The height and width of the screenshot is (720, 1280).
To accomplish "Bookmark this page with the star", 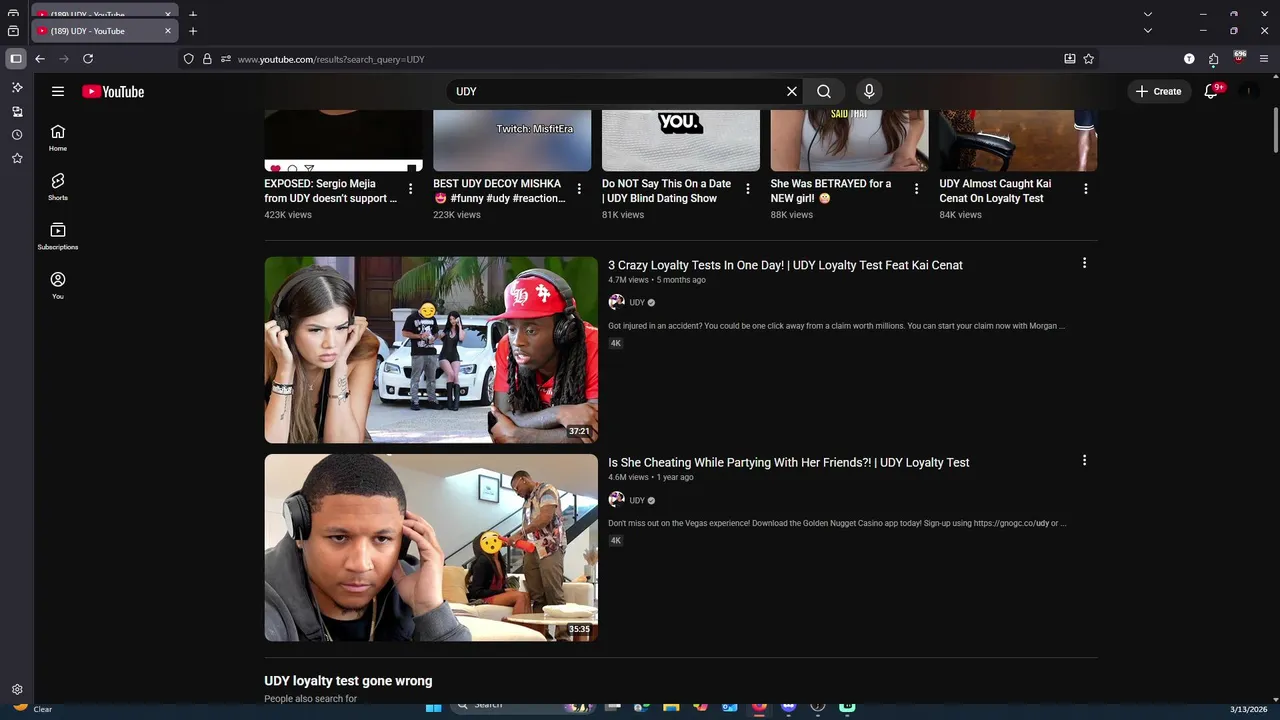I will pos(1089,59).
